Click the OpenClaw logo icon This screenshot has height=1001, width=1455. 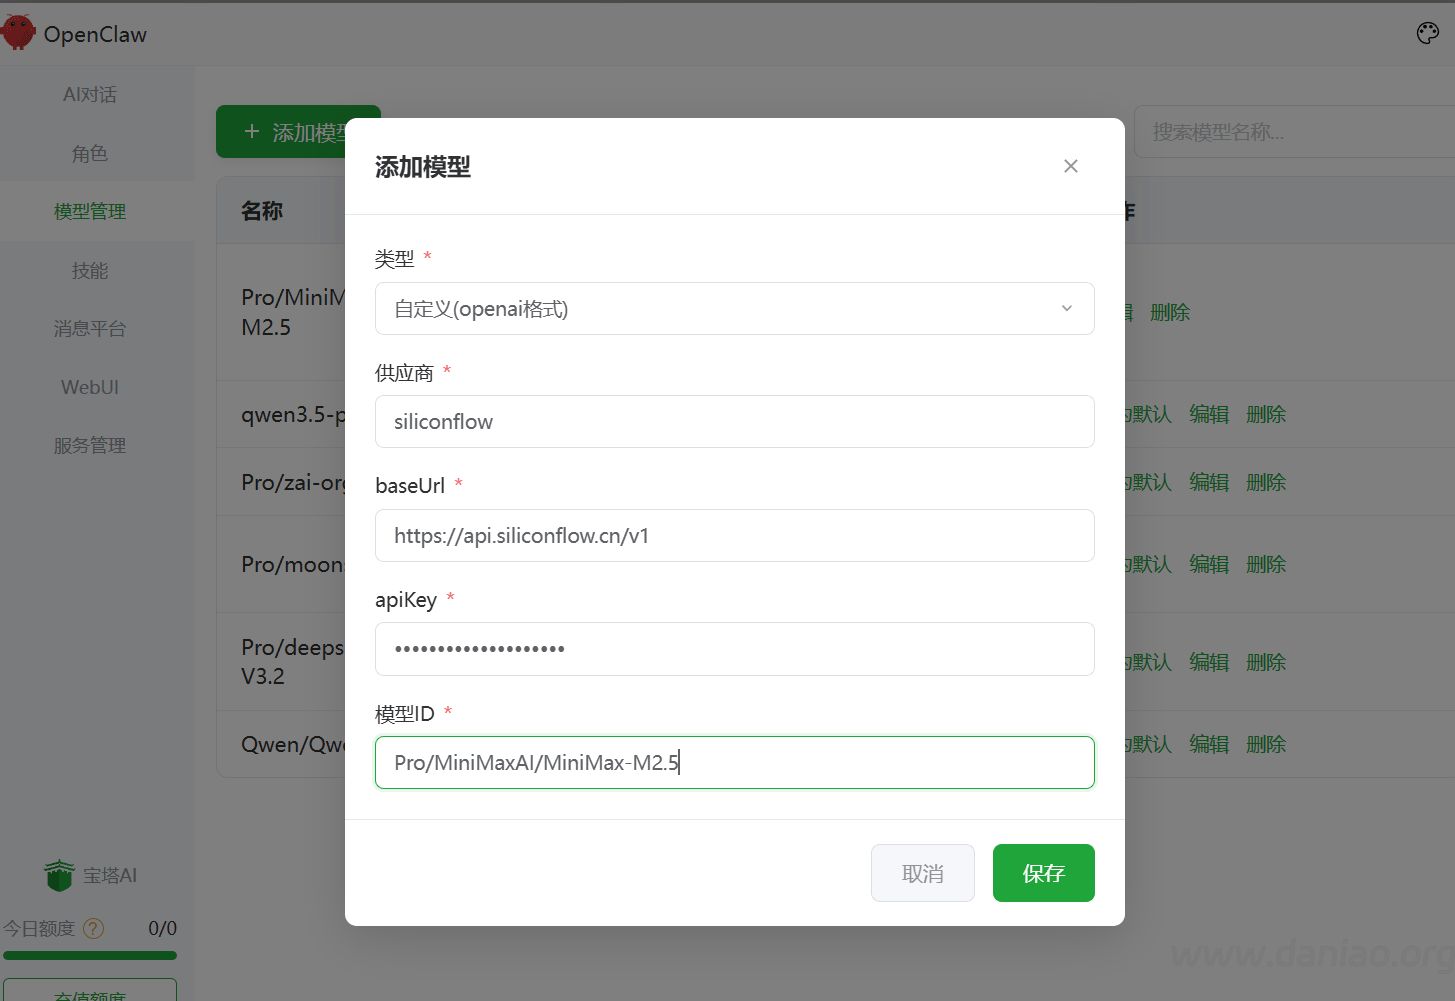pyautogui.click(x=18, y=33)
